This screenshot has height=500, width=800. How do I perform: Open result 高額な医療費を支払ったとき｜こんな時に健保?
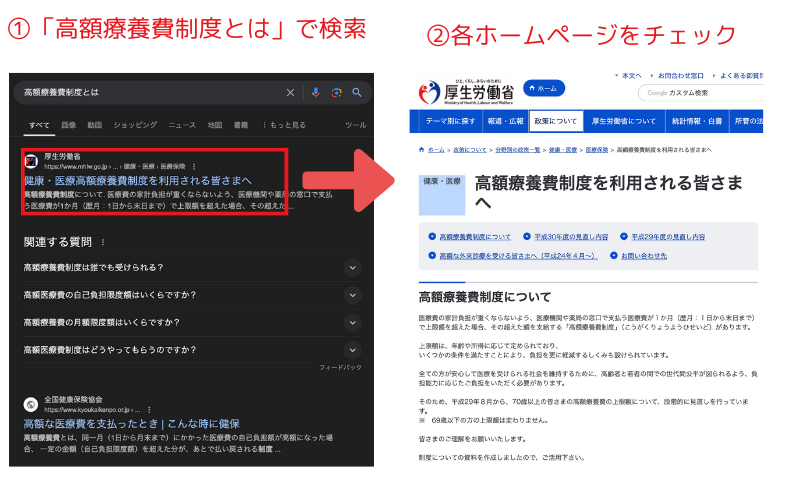pos(132,424)
